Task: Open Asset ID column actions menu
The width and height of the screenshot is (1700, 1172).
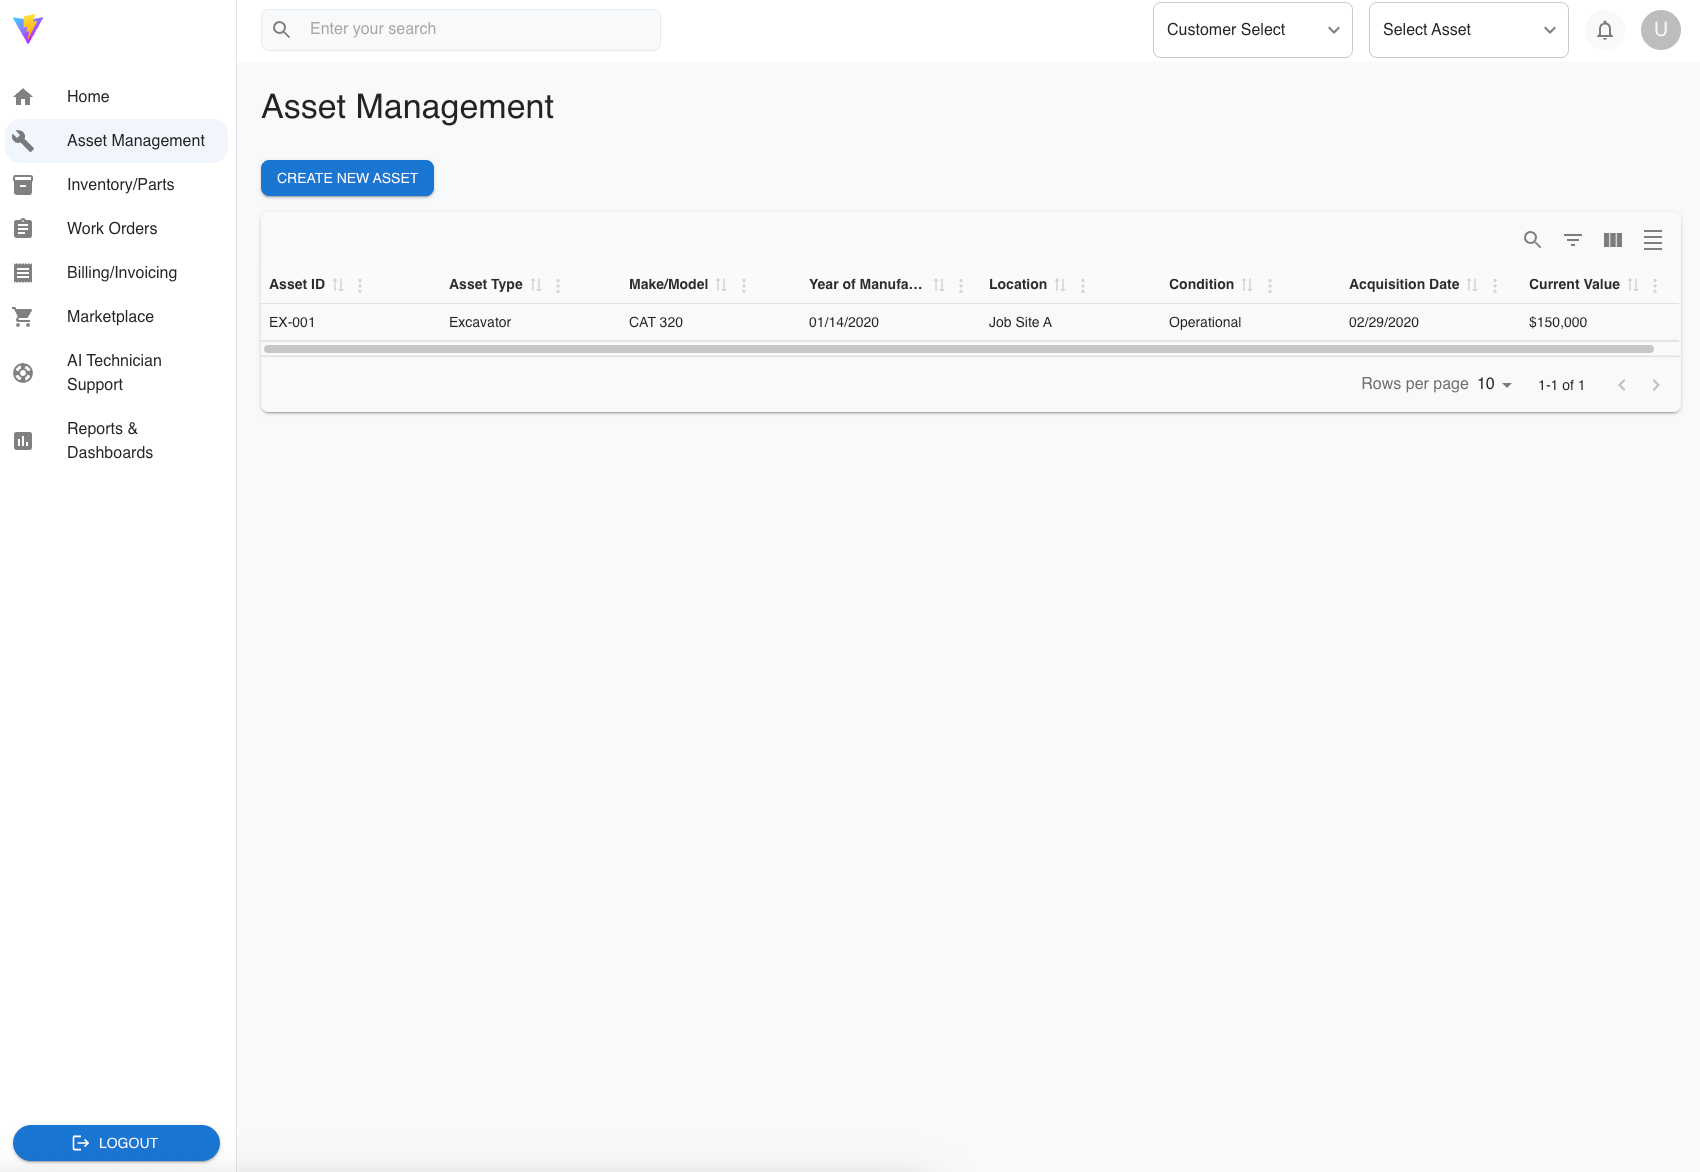Action: pos(360,285)
